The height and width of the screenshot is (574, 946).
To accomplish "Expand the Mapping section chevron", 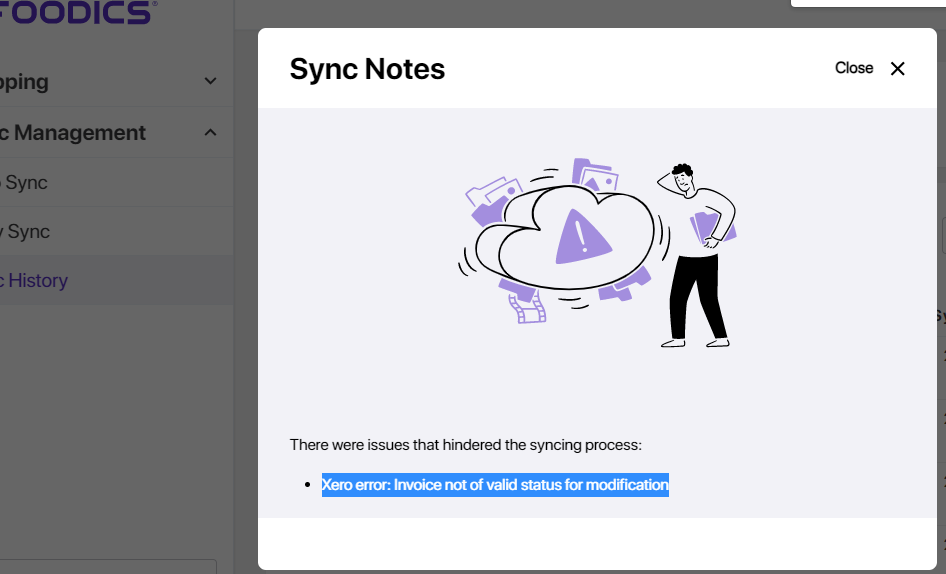I will (x=210, y=82).
